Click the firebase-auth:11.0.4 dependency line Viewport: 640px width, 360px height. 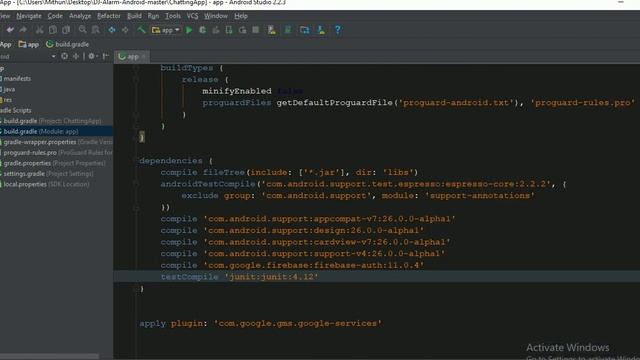(292, 265)
